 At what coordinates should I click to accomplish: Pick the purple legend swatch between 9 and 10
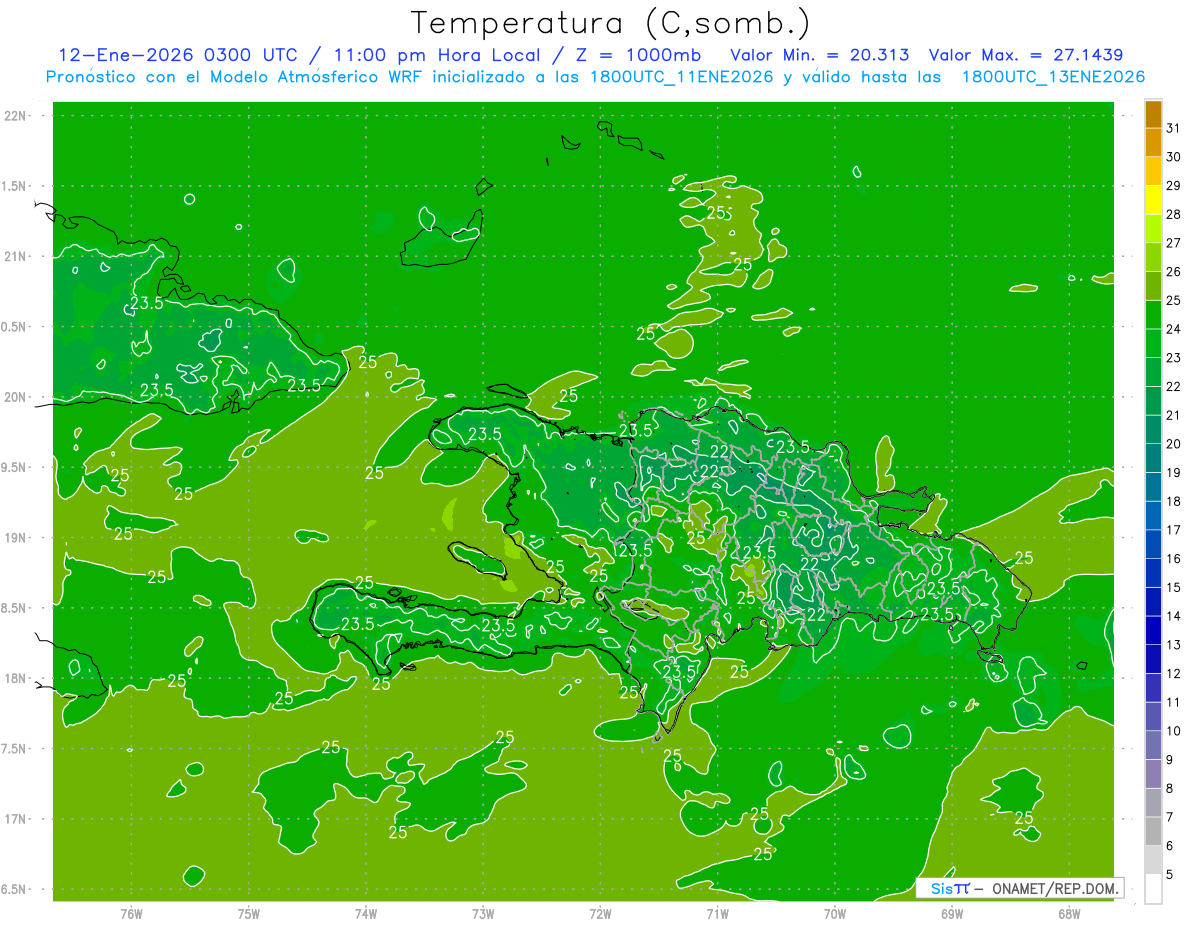pyautogui.click(x=1153, y=746)
